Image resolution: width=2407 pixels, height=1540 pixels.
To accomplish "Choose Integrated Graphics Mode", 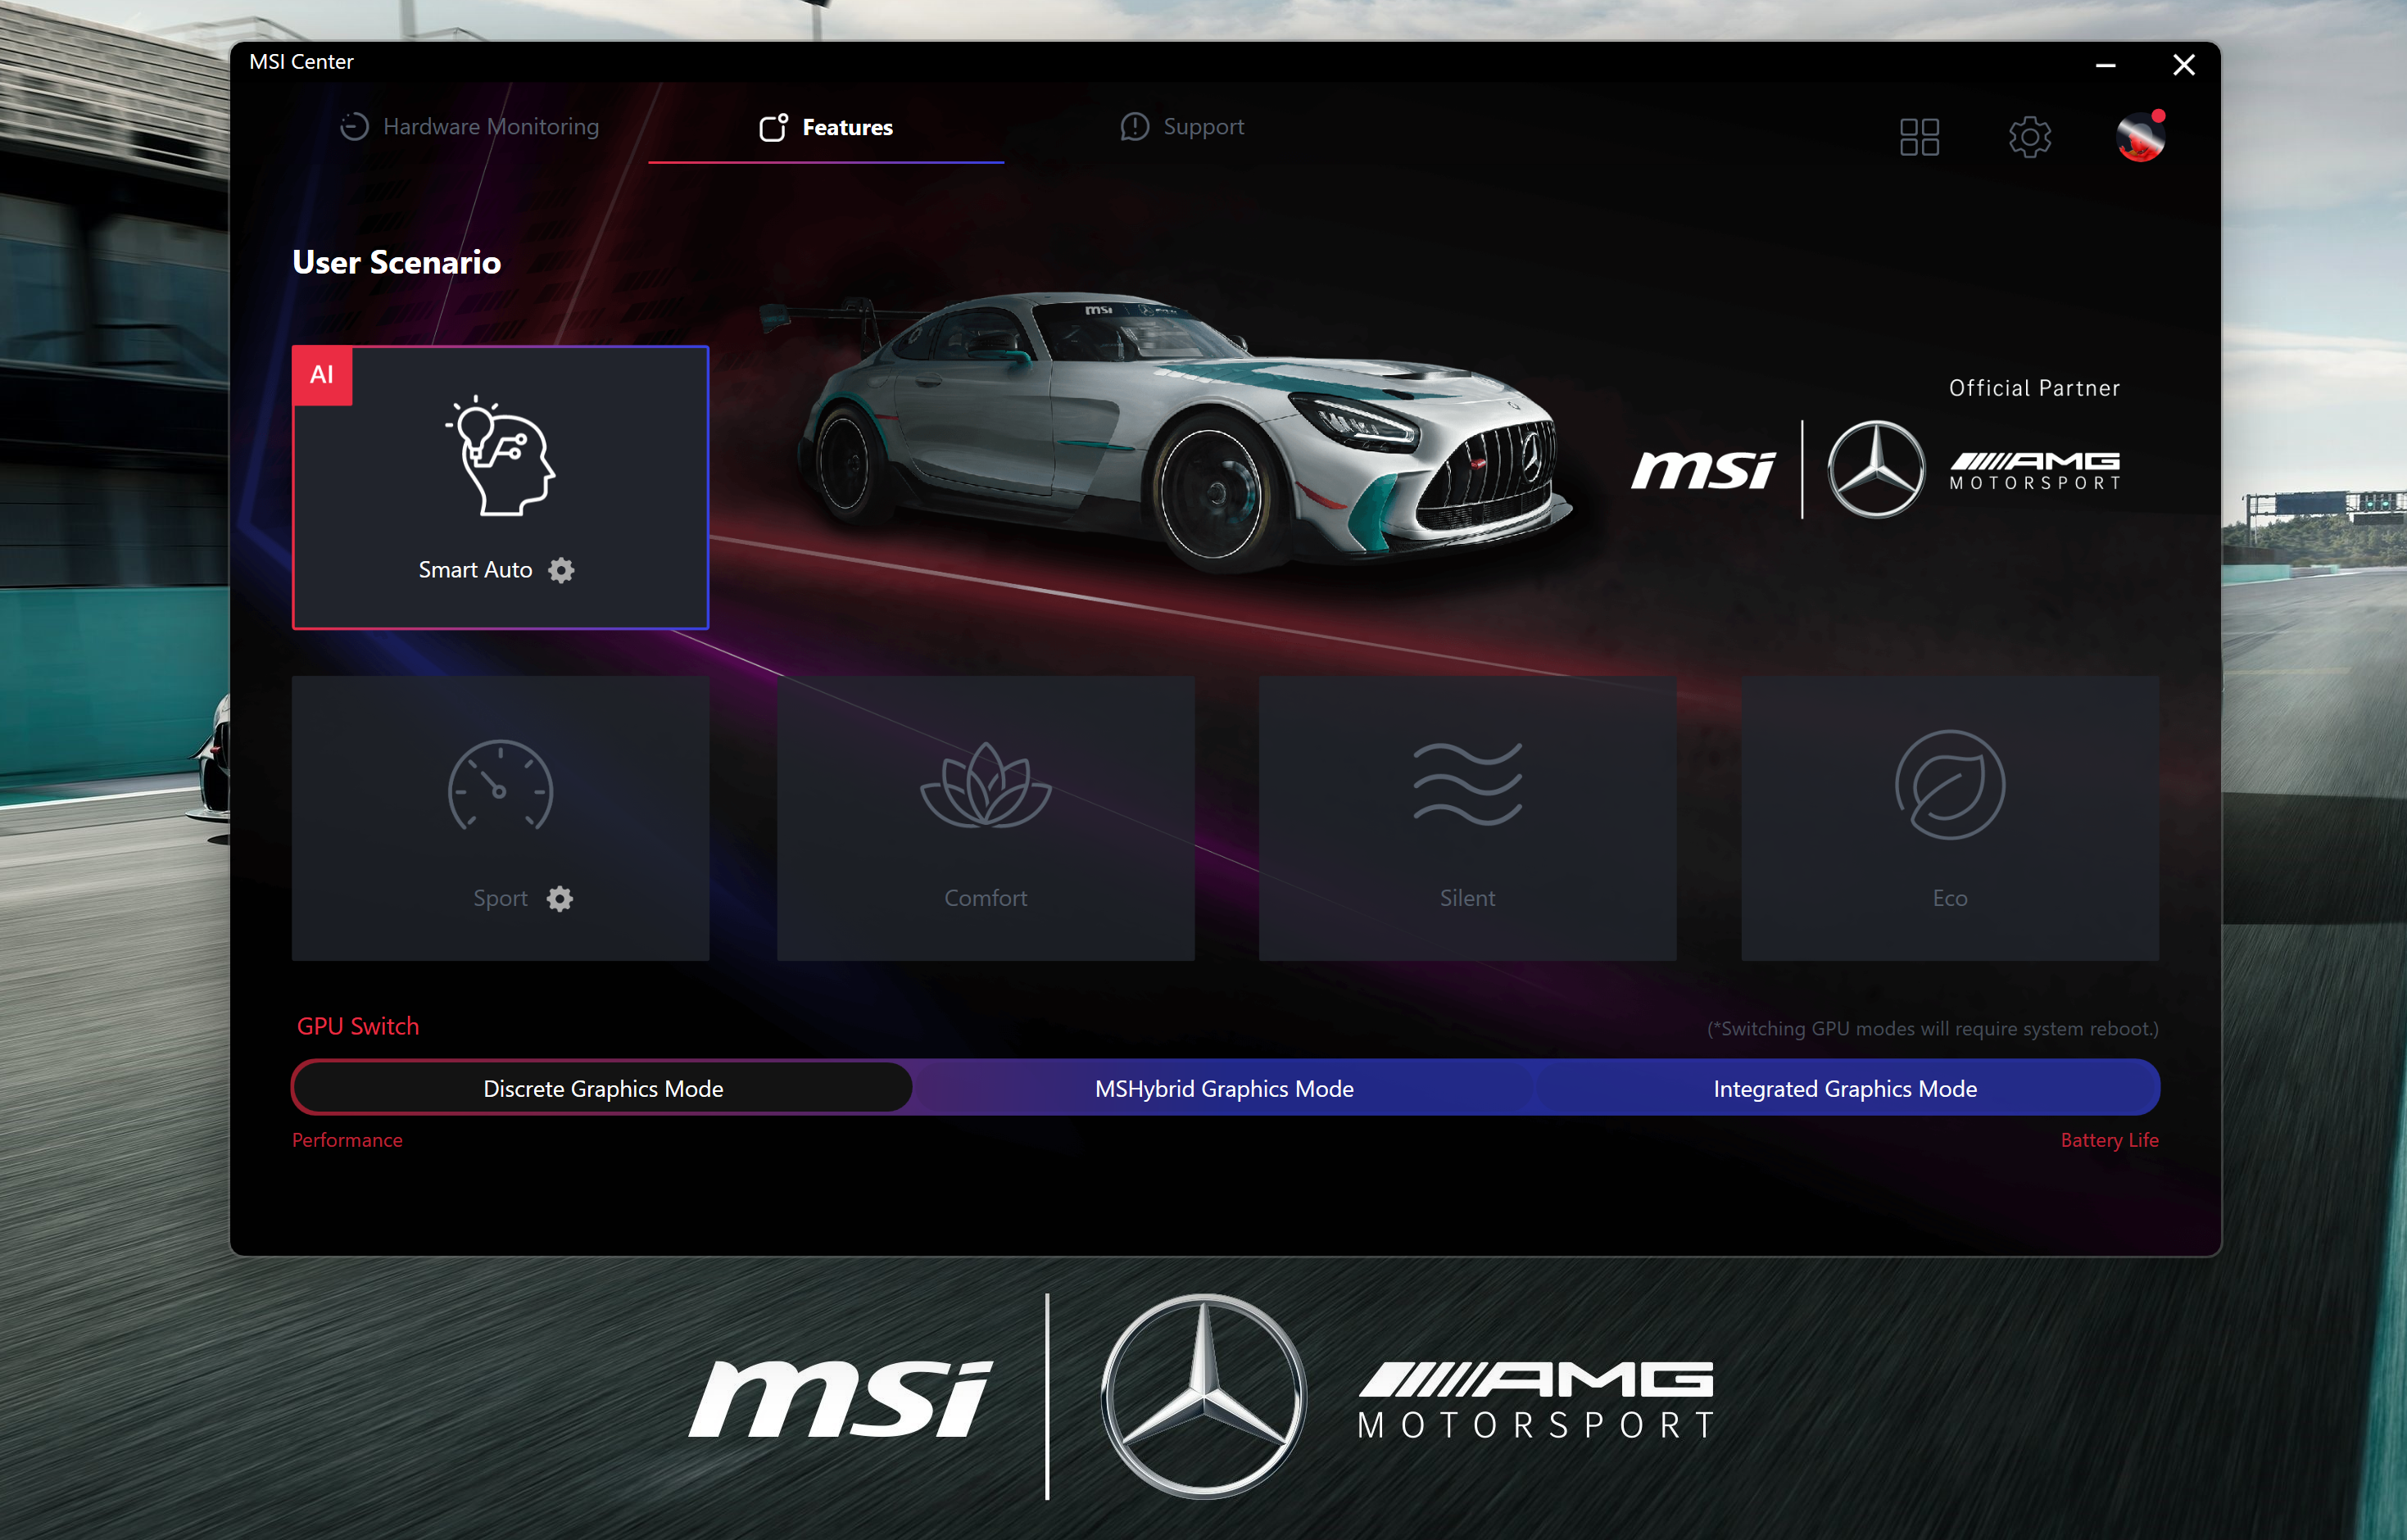I will tap(1846, 1088).
